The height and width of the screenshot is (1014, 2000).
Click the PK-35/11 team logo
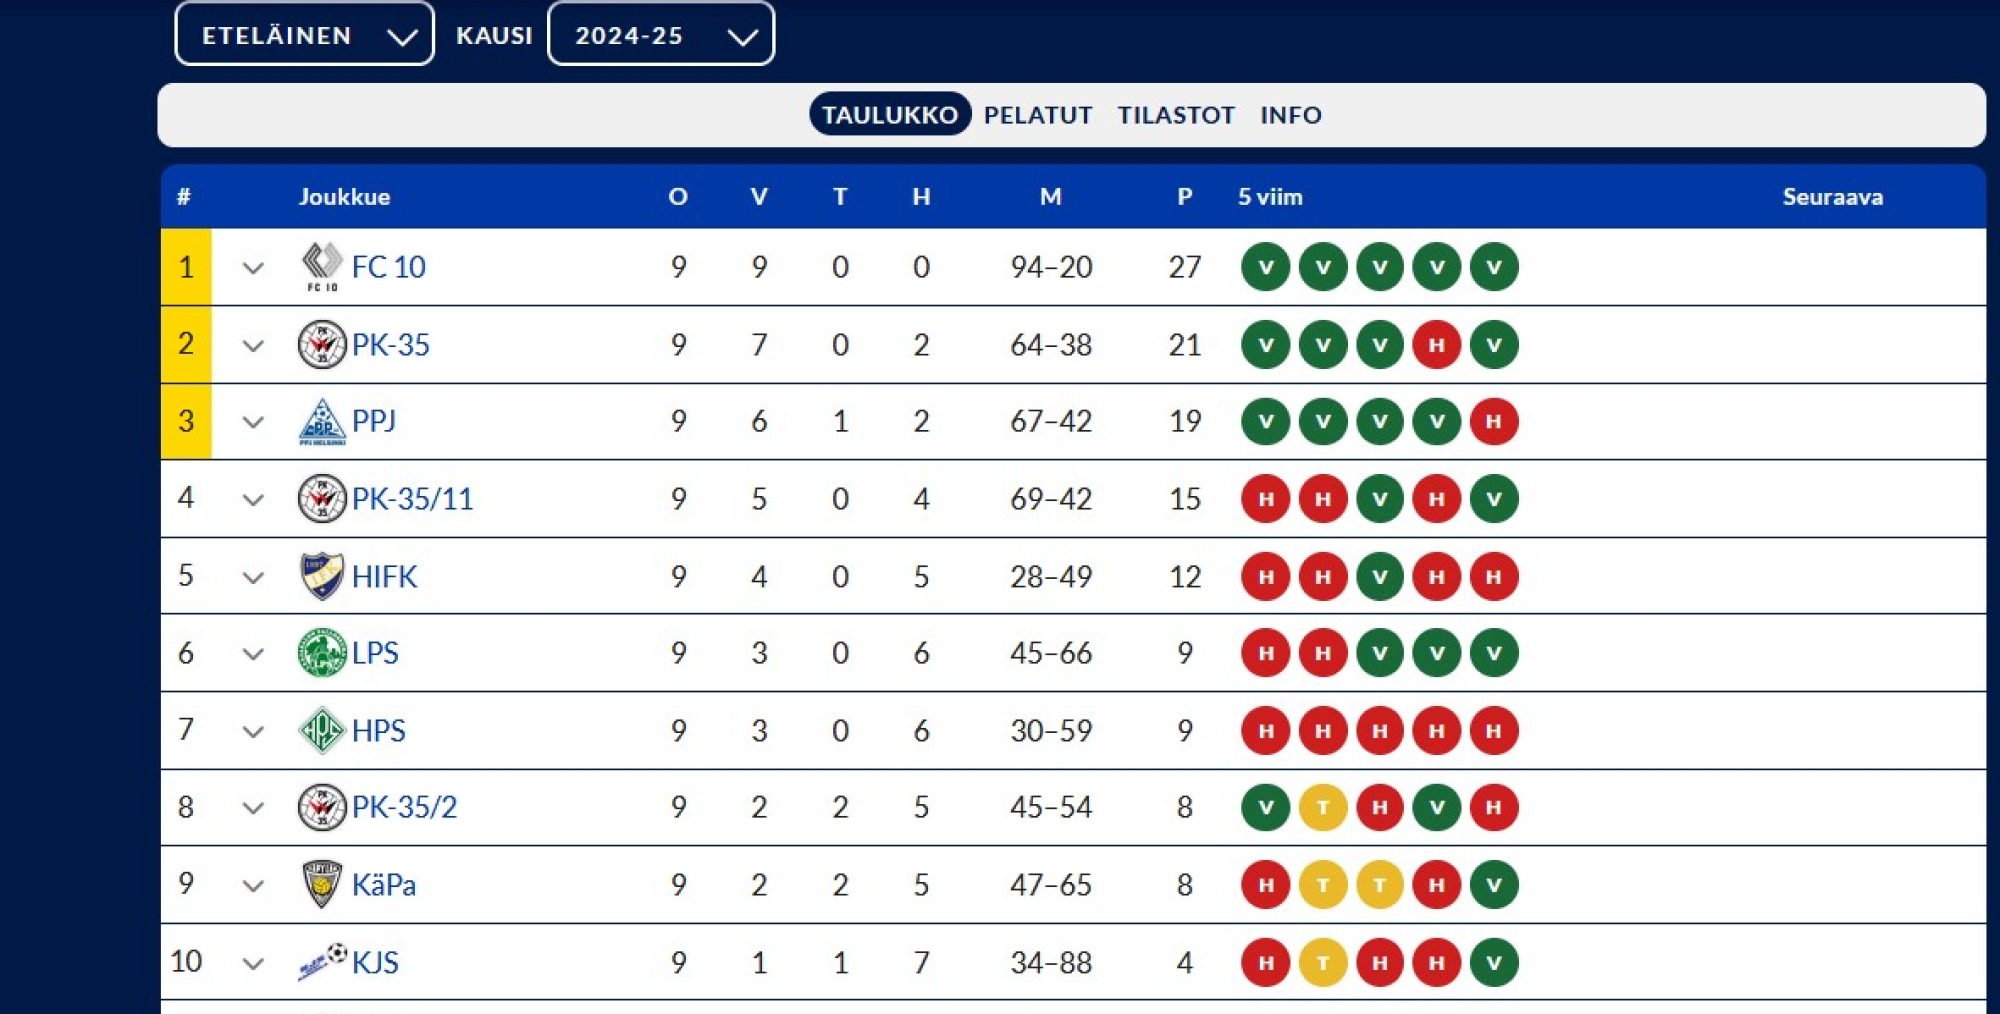pos(322,498)
